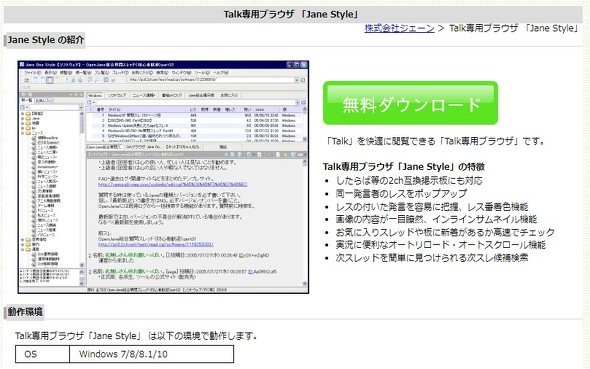Open the 株式会社ジェーン breadcrumb link
Screen dimensions: 590x369
click(399, 28)
